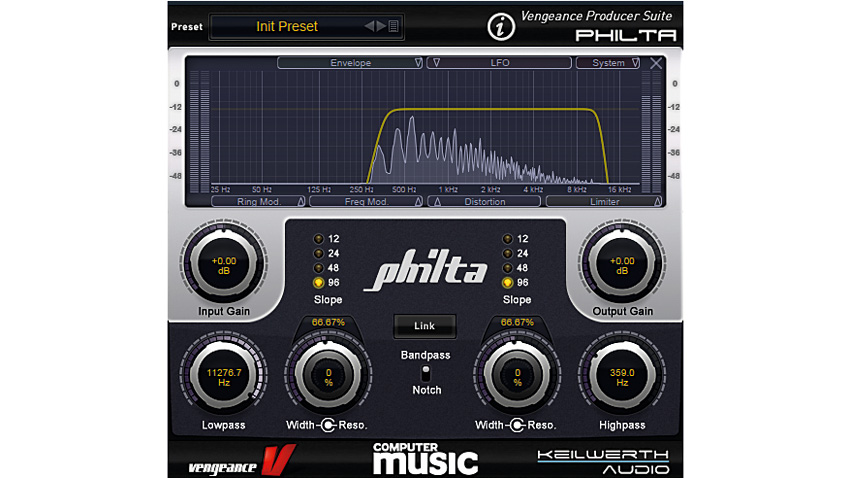Select left slope 24
The width and height of the screenshot is (850, 478).
(x=318, y=254)
